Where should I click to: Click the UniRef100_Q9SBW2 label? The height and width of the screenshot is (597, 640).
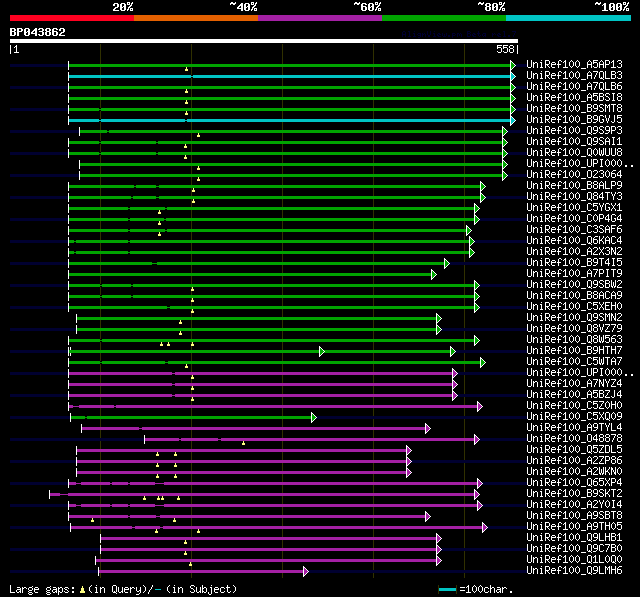pos(574,285)
